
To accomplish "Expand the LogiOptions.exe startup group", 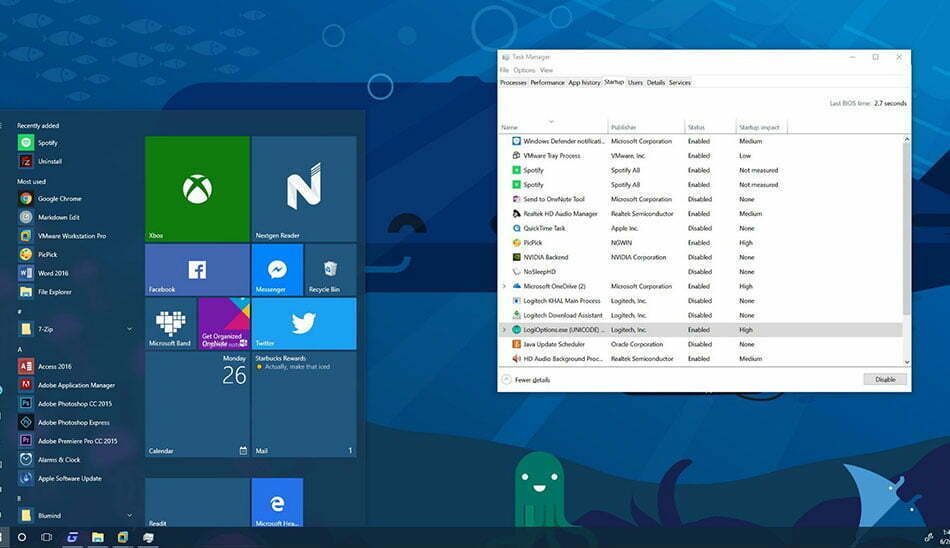I will click(504, 330).
